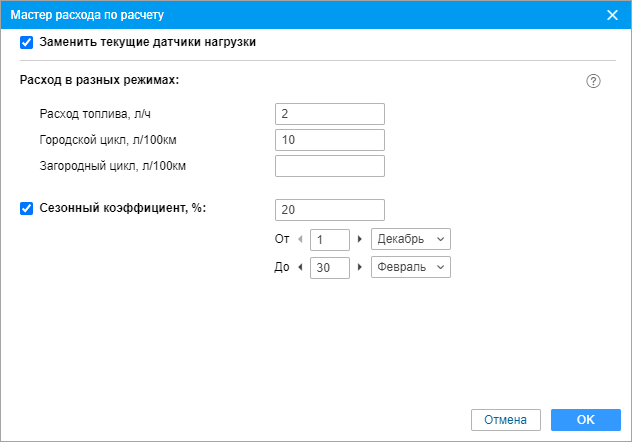
Task: Expand the Февраль month dropdown
Action: [x=411, y=268]
